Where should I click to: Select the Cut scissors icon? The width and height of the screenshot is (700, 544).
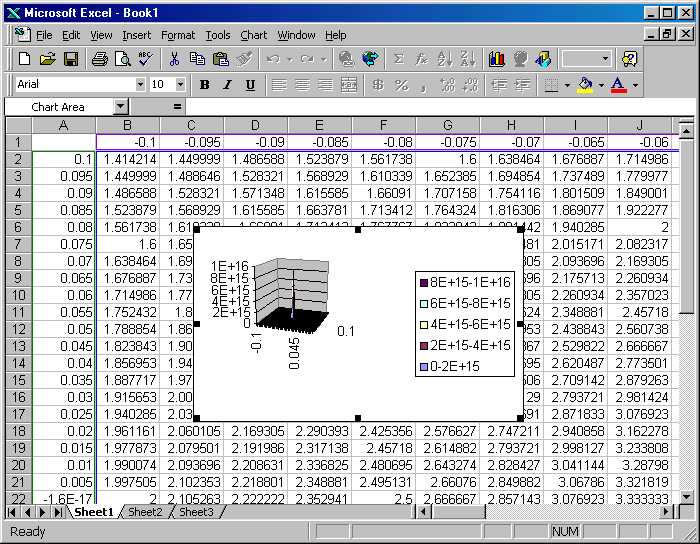point(174,59)
